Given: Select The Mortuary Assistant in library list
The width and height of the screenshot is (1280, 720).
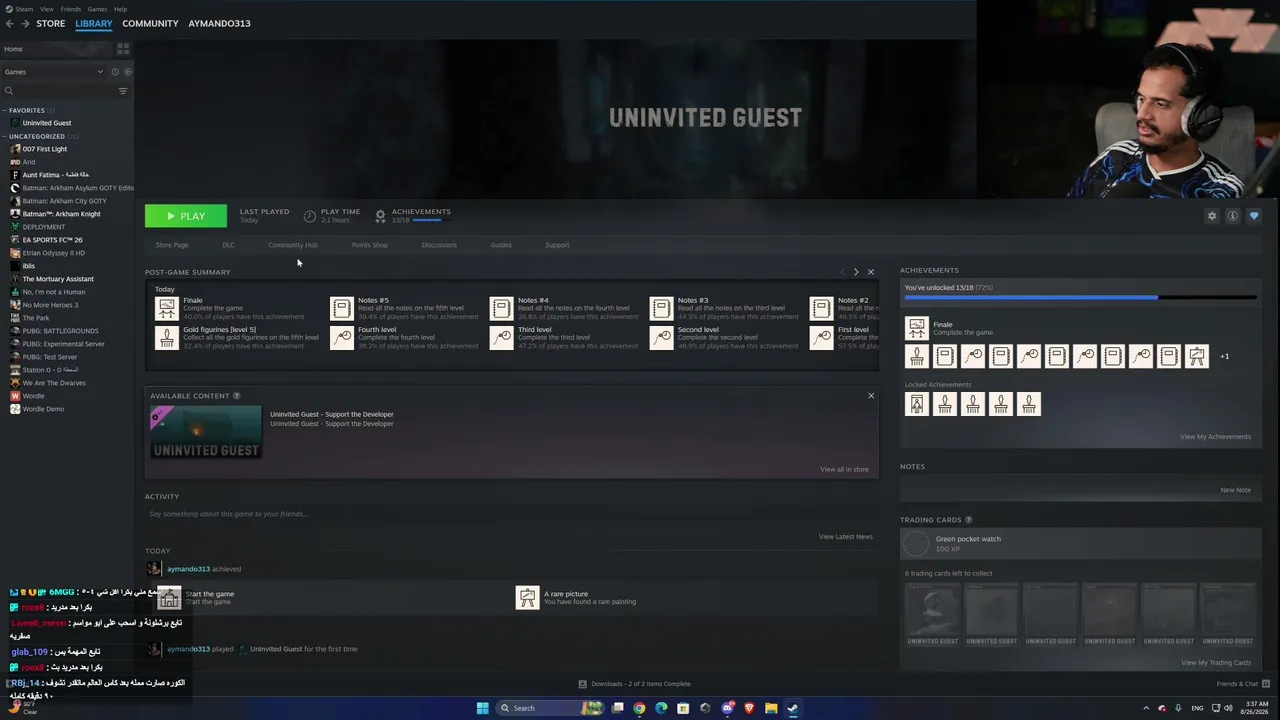Looking at the screenshot, I should point(58,279).
